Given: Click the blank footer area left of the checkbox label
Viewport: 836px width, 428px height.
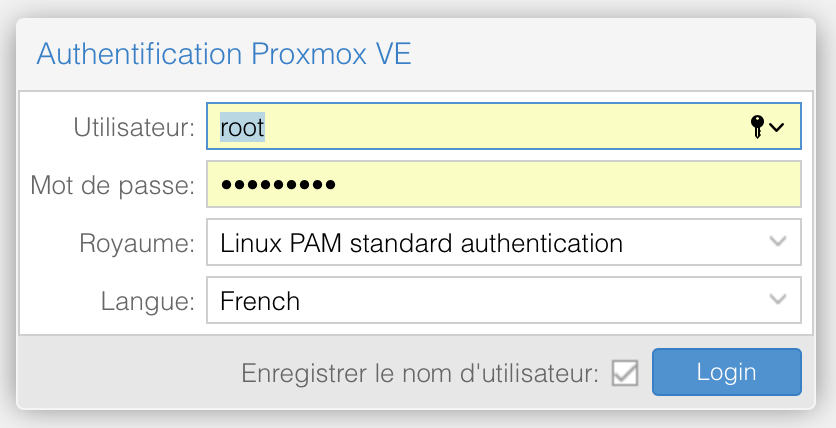Looking at the screenshot, I should point(120,373).
